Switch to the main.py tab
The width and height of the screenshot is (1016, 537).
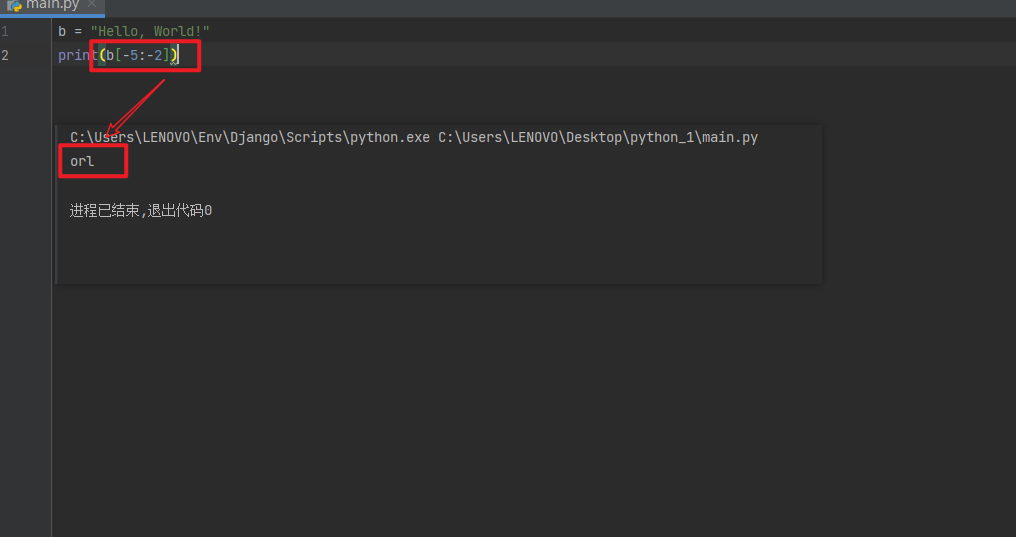pyautogui.click(x=53, y=5)
